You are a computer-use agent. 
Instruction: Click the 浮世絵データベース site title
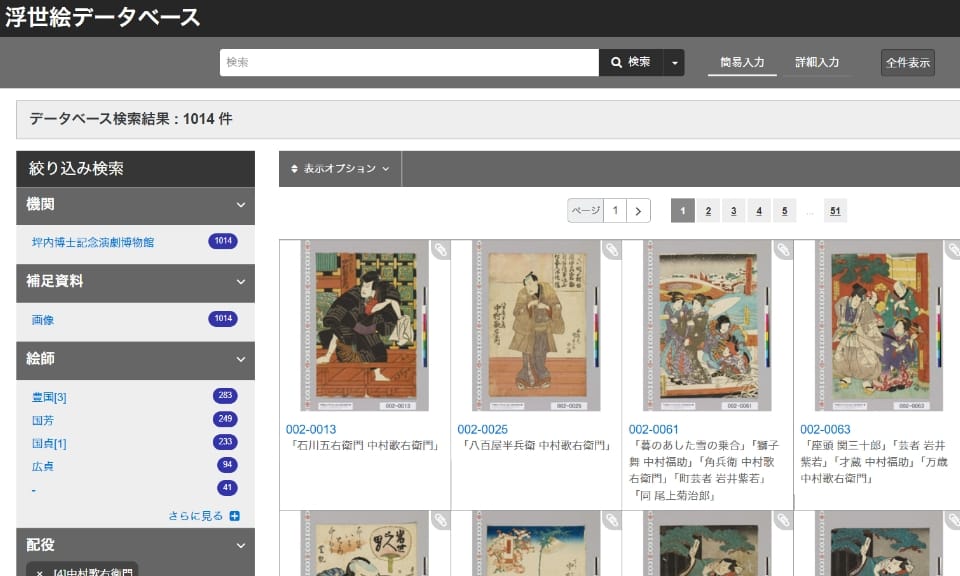pyautogui.click(x=103, y=17)
